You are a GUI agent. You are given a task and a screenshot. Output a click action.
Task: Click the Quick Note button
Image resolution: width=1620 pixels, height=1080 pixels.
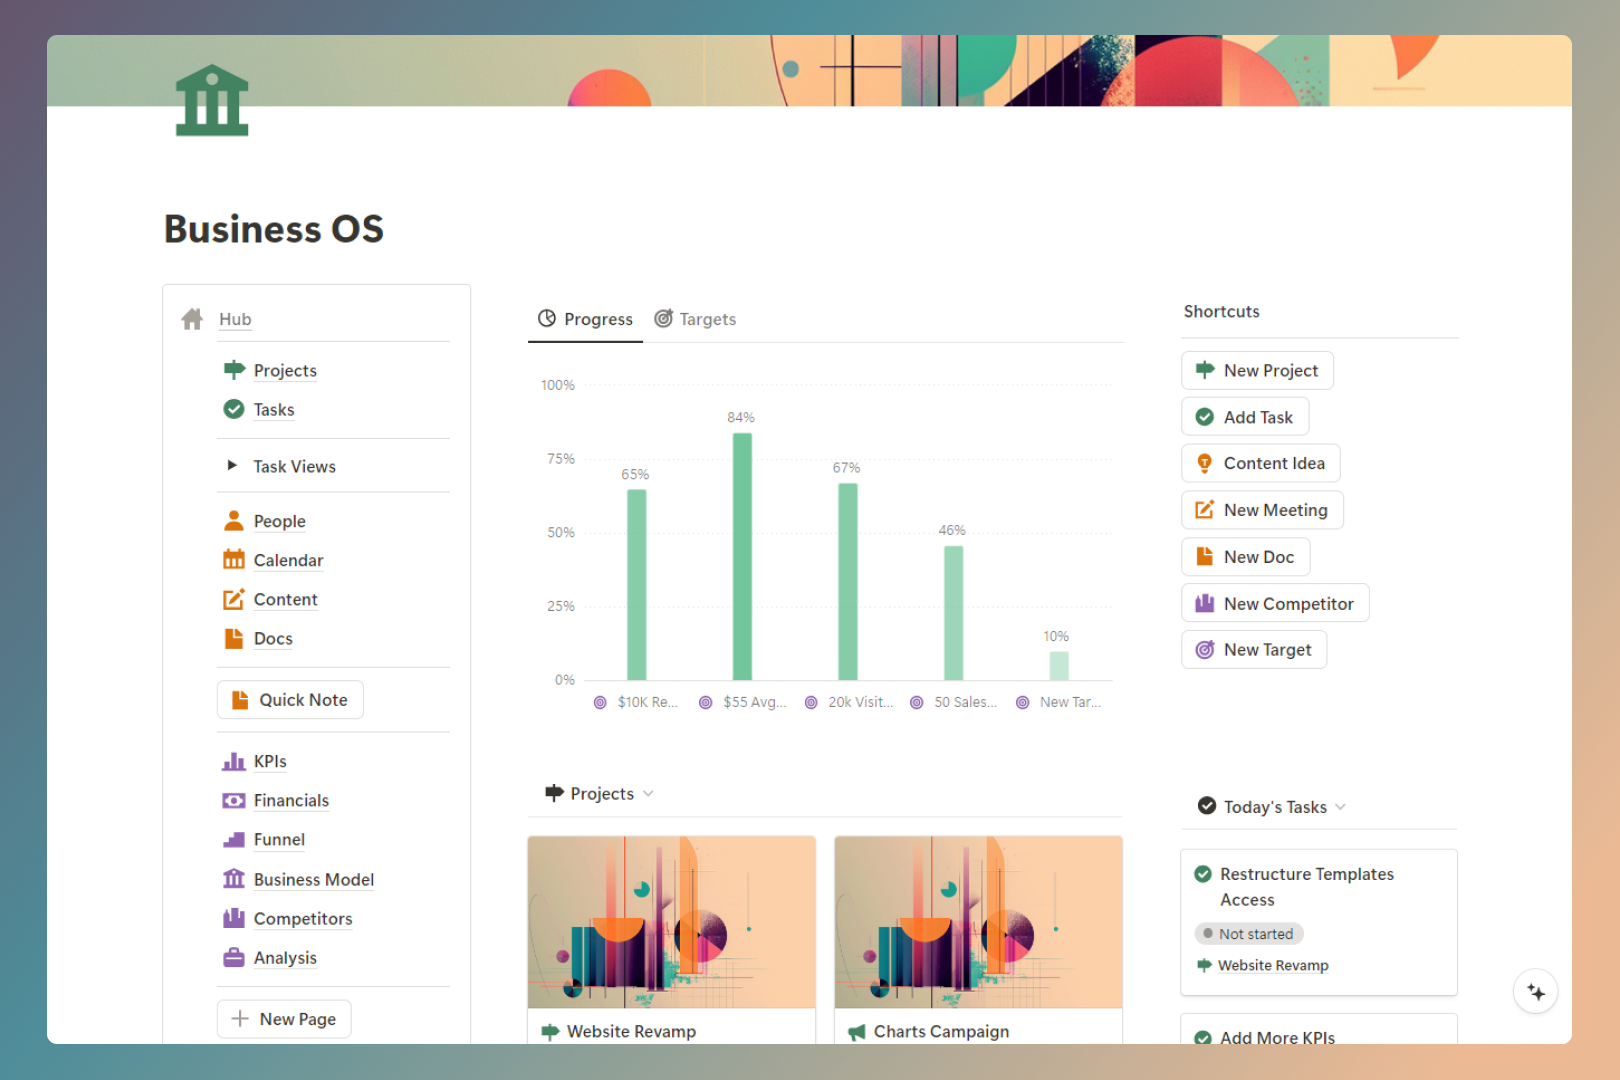pyautogui.click(x=290, y=700)
